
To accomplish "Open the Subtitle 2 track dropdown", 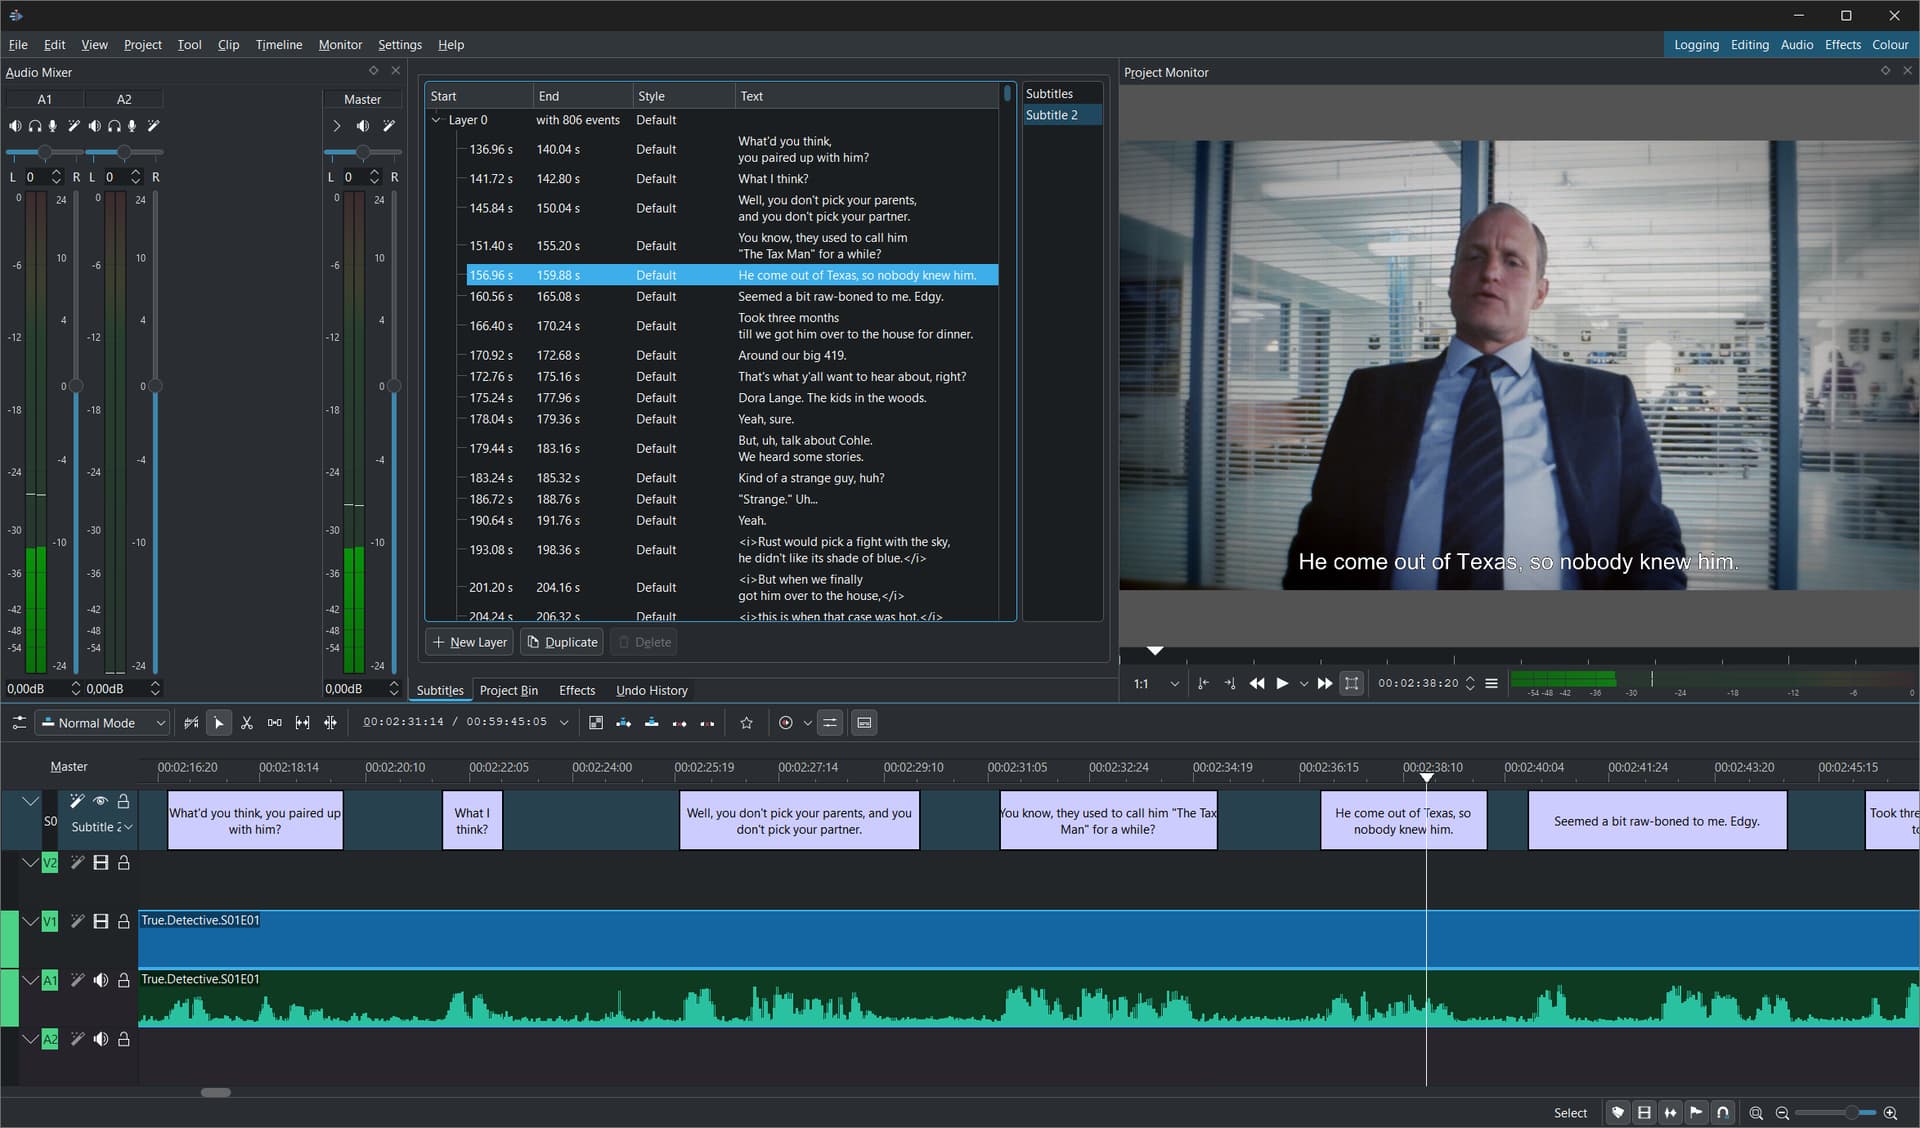I will coord(102,827).
